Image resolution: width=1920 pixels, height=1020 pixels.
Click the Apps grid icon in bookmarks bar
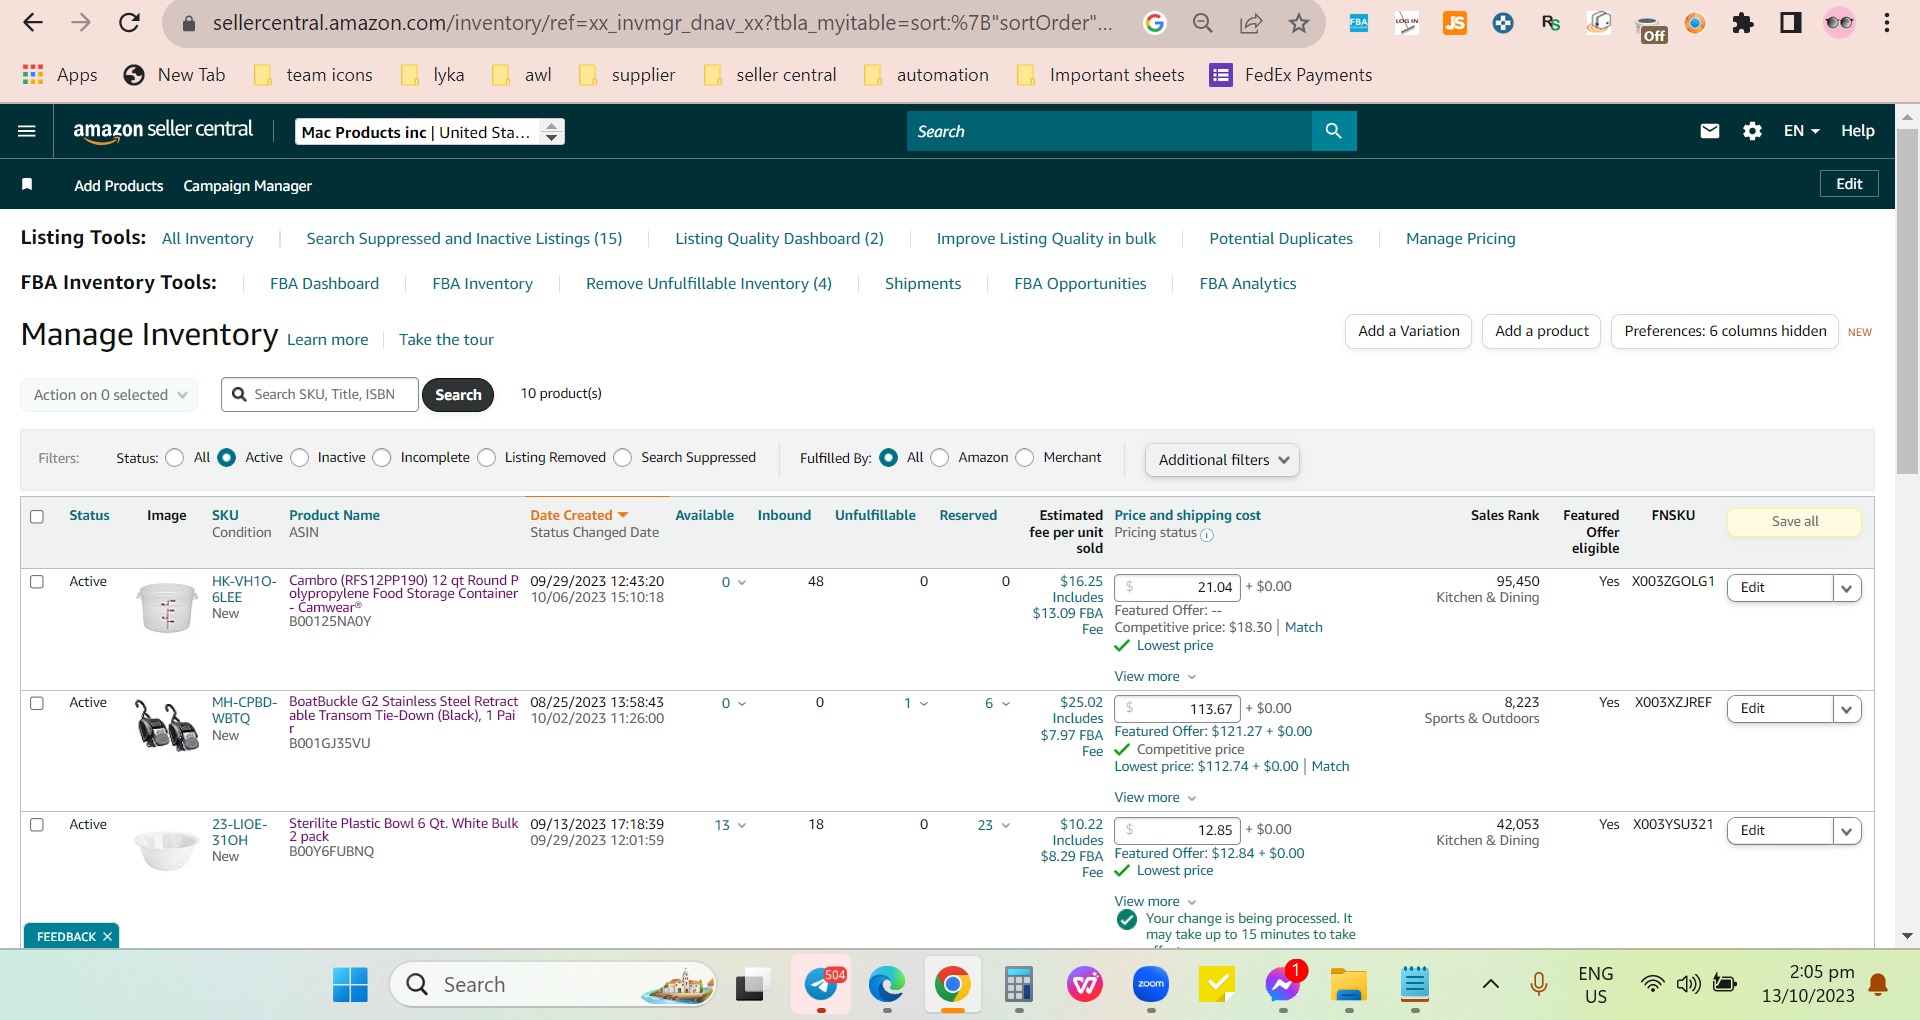point(33,74)
